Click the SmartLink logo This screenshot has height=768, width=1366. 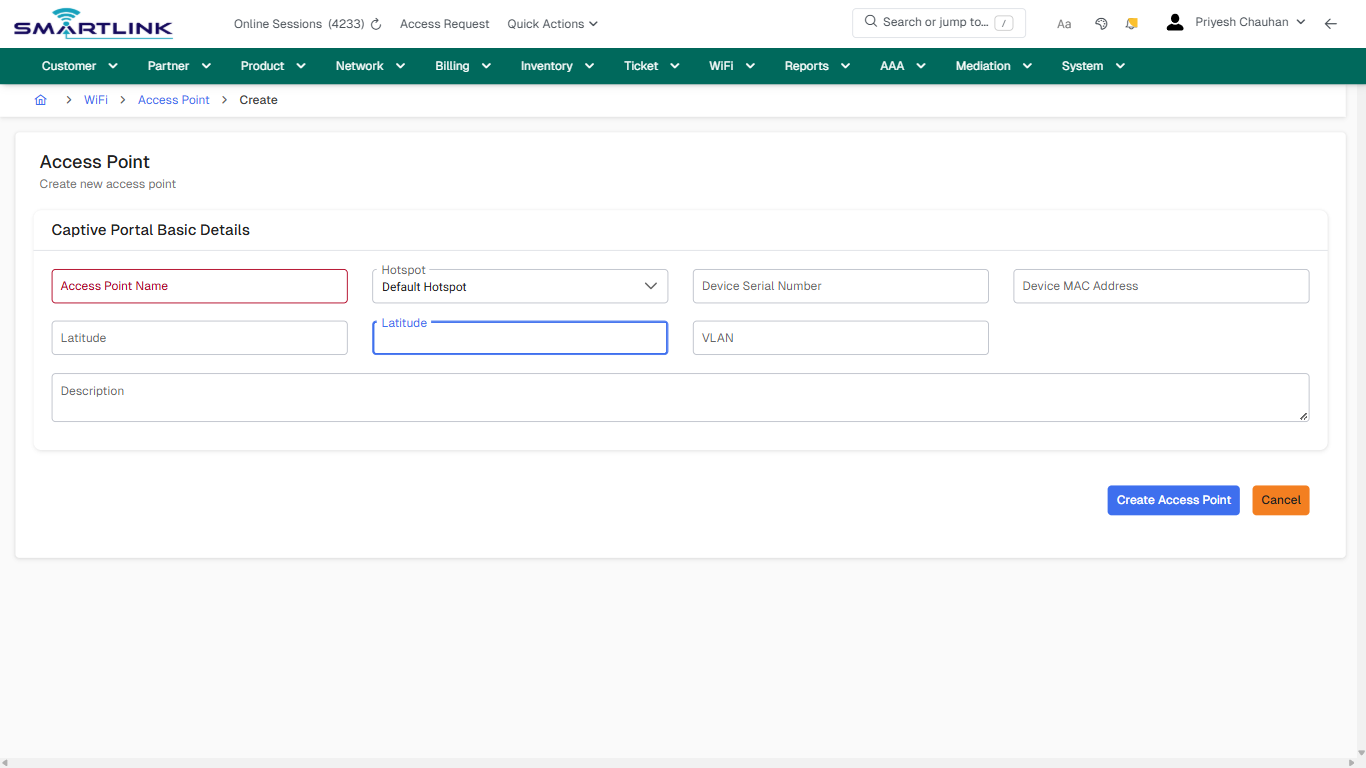click(93, 23)
